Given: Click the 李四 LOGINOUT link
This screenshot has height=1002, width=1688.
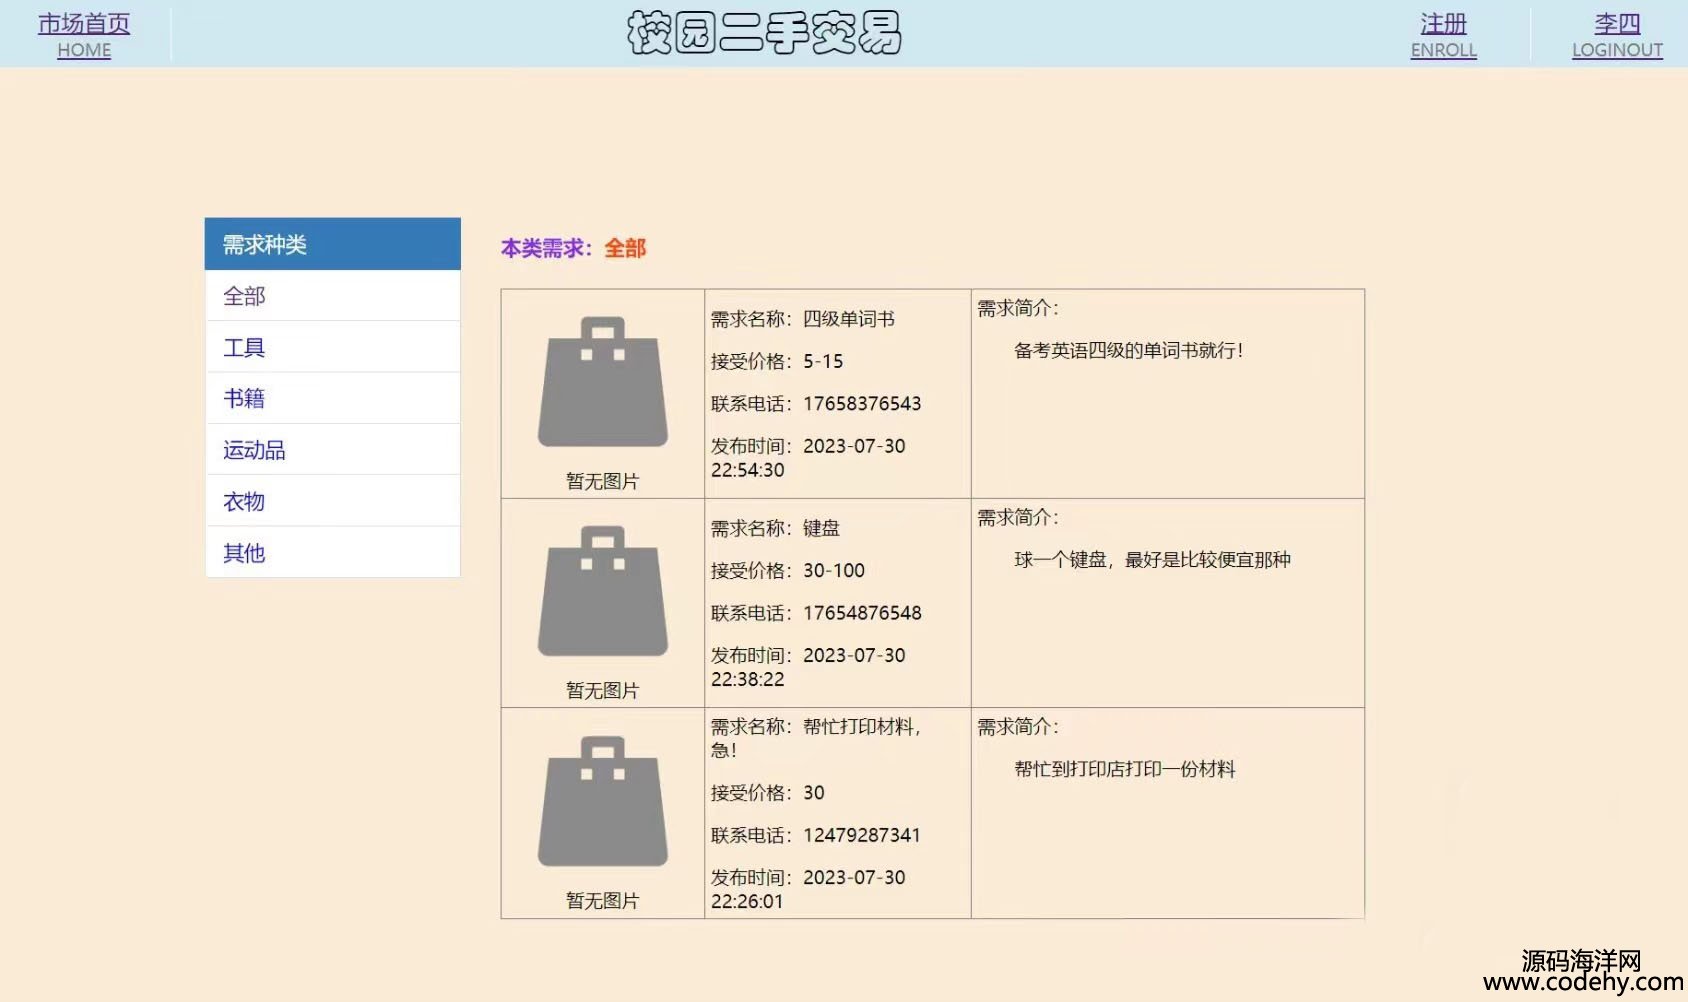Looking at the screenshot, I should (x=1616, y=35).
